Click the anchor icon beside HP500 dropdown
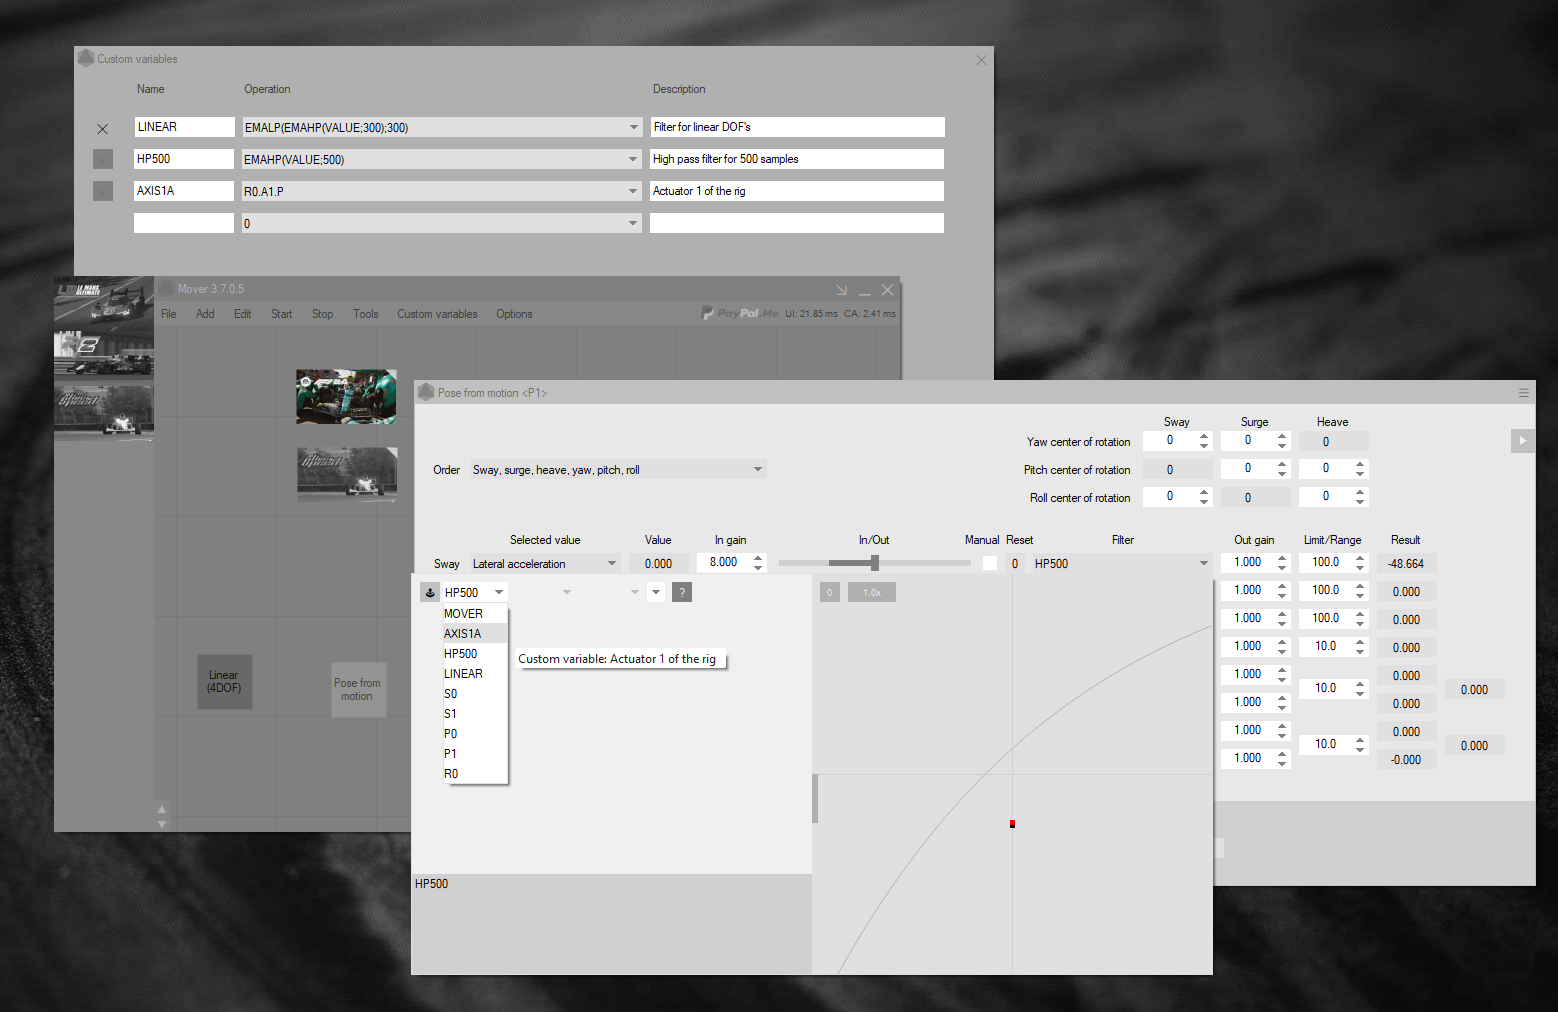Viewport: 1558px width, 1012px height. (430, 593)
